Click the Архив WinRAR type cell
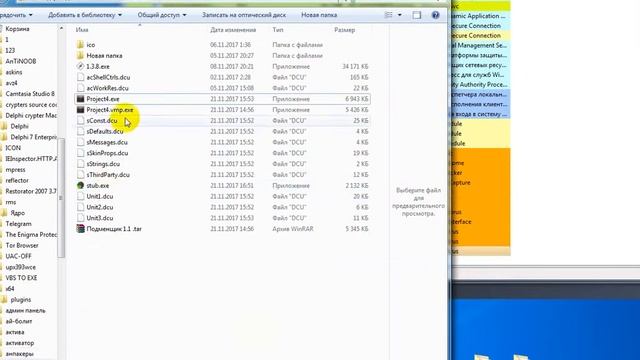This screenshot has height=360, width=640. [293, 229]
